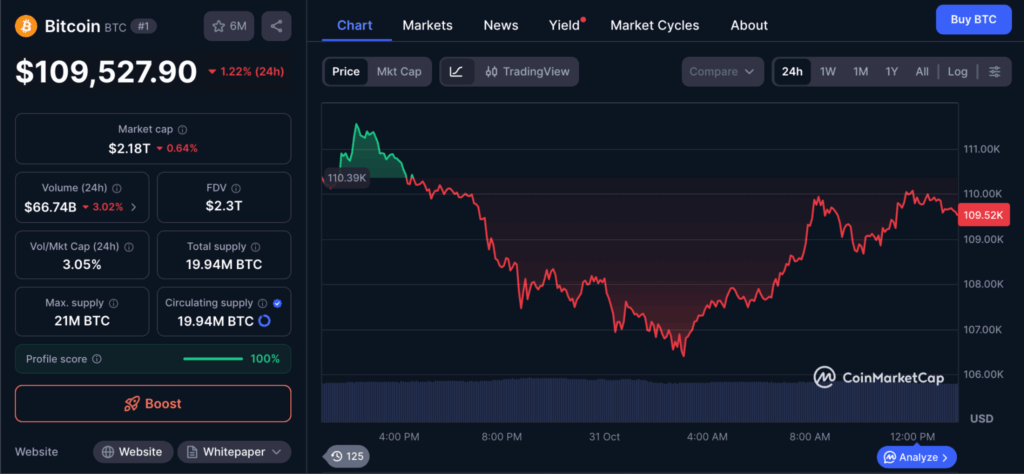Open the Market Cycles tab
This screenshot has height=474, width=1024.
click(654, 25)
